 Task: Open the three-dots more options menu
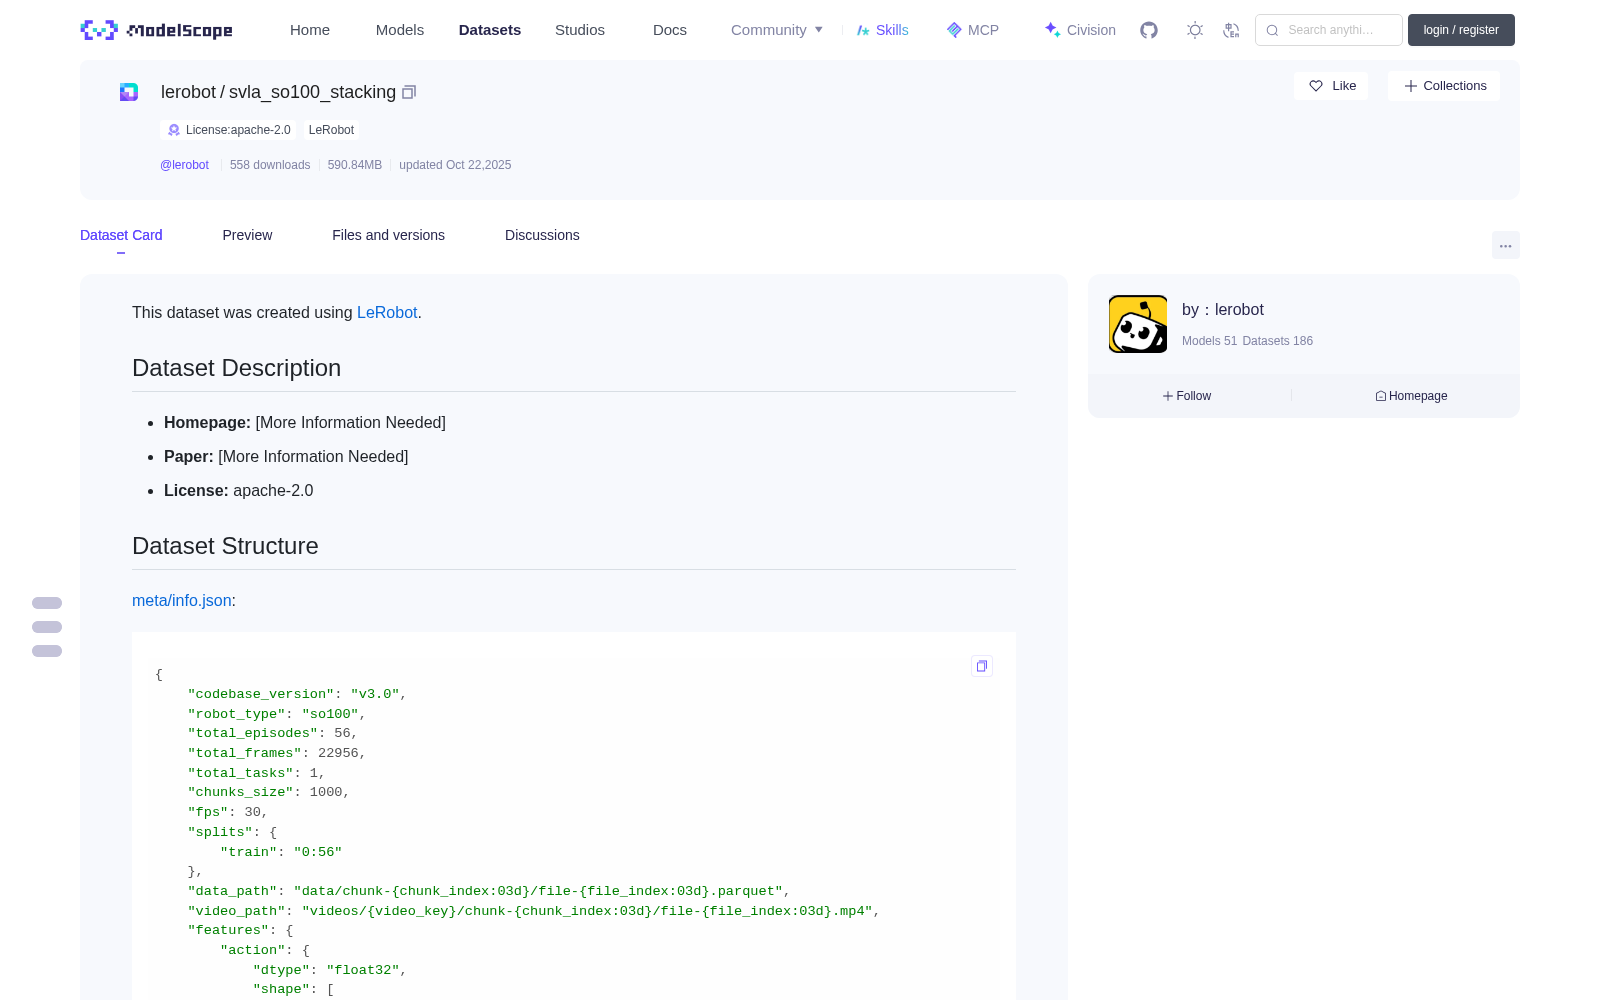click(1506, 245)
